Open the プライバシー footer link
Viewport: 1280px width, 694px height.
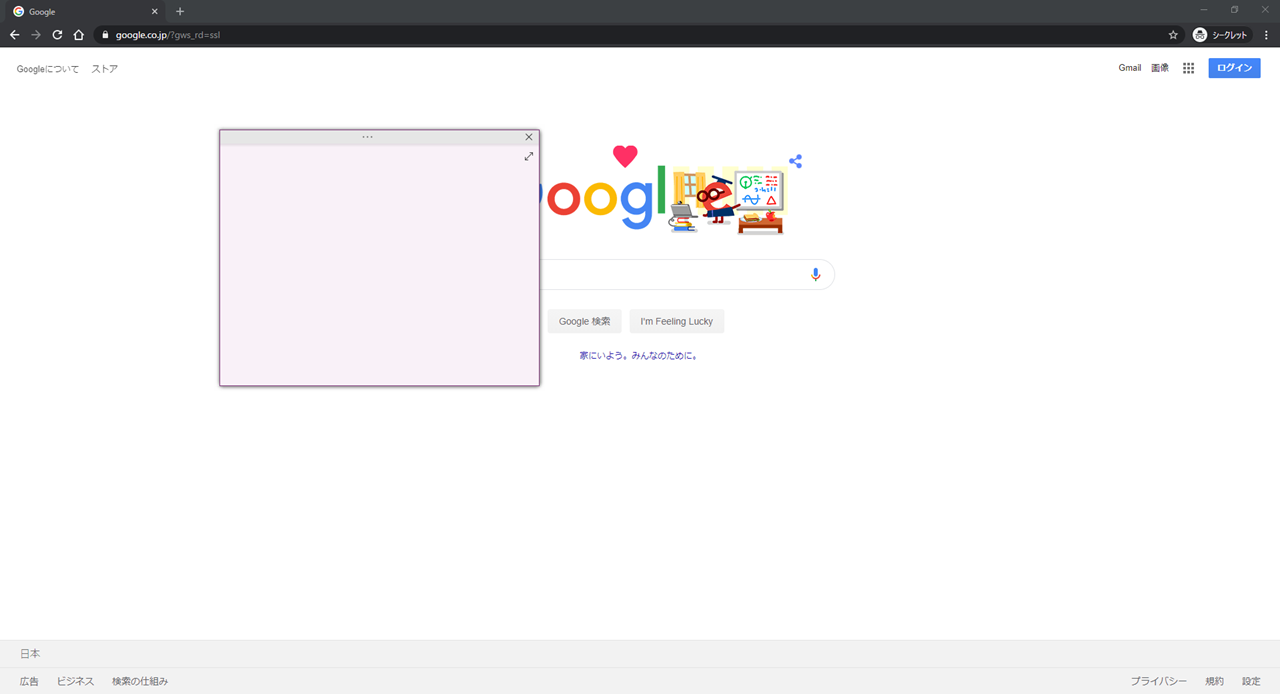(1159, 681)
